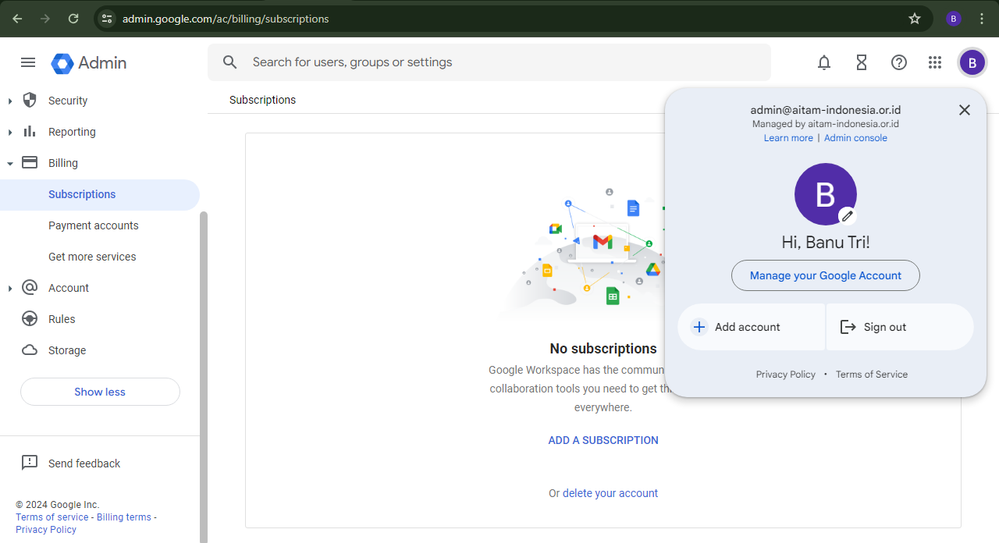The image size is (999, 543).
Task: Open tasks hourglass icon
Action: click(861, 62)
